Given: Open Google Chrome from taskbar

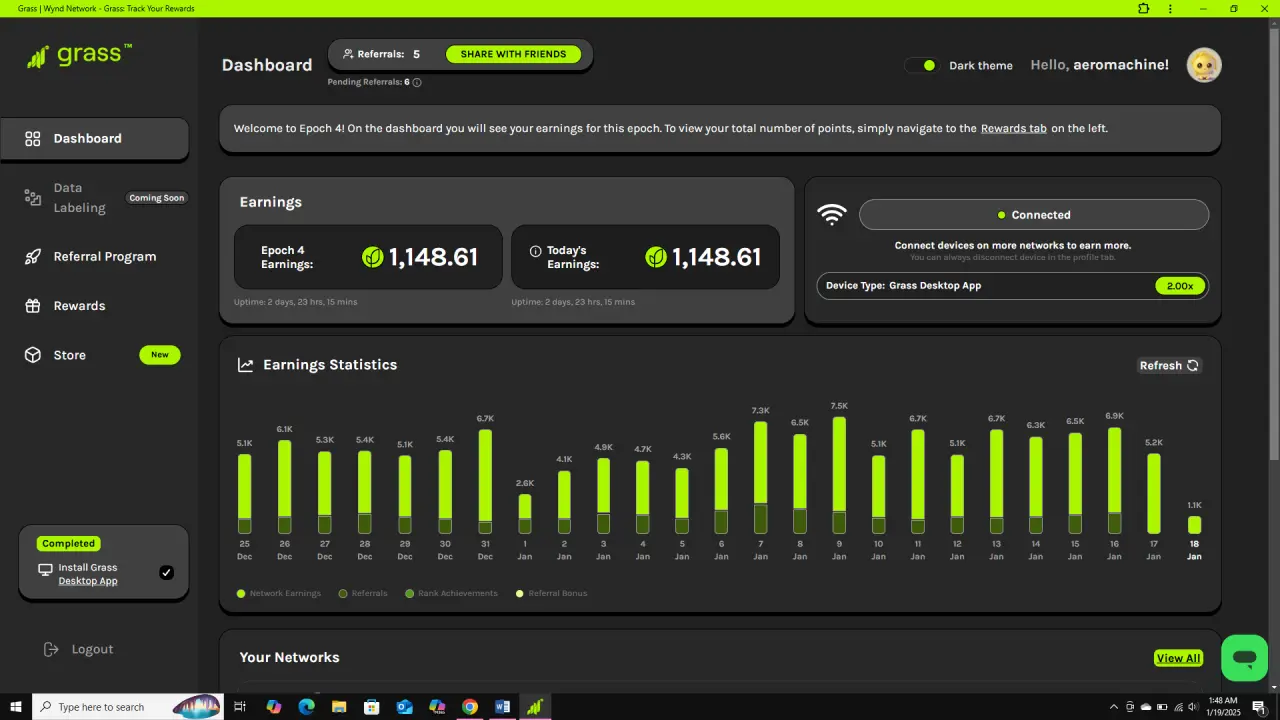Looking at the screenshot, I should (470, 707).
